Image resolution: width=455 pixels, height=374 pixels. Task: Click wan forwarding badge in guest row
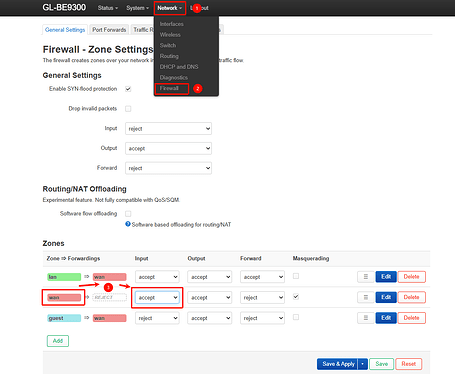click(110, 318)
